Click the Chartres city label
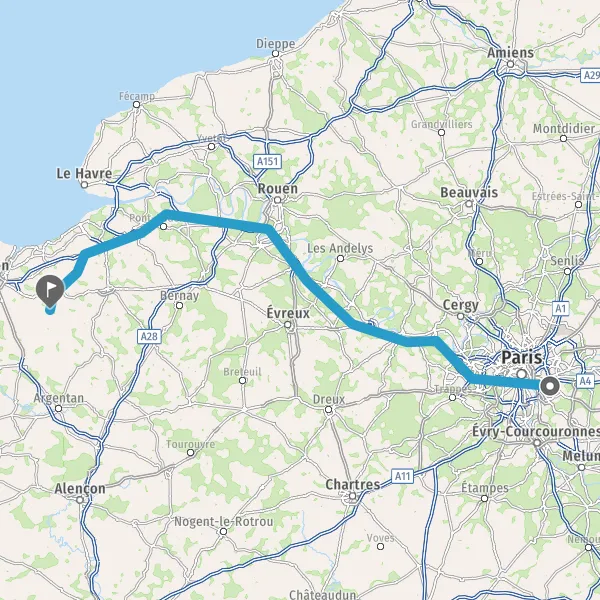The image size is (600, 600). (353, 484)
